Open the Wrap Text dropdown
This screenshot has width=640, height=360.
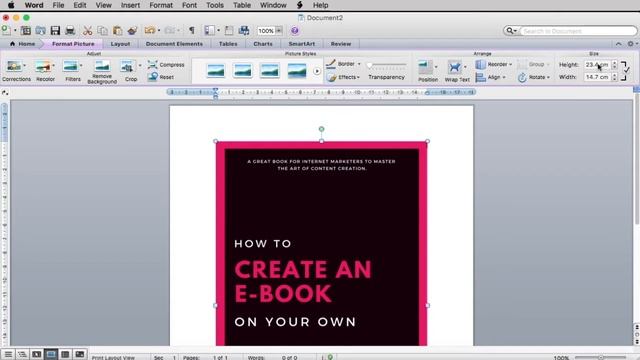(x=457, y=71)
